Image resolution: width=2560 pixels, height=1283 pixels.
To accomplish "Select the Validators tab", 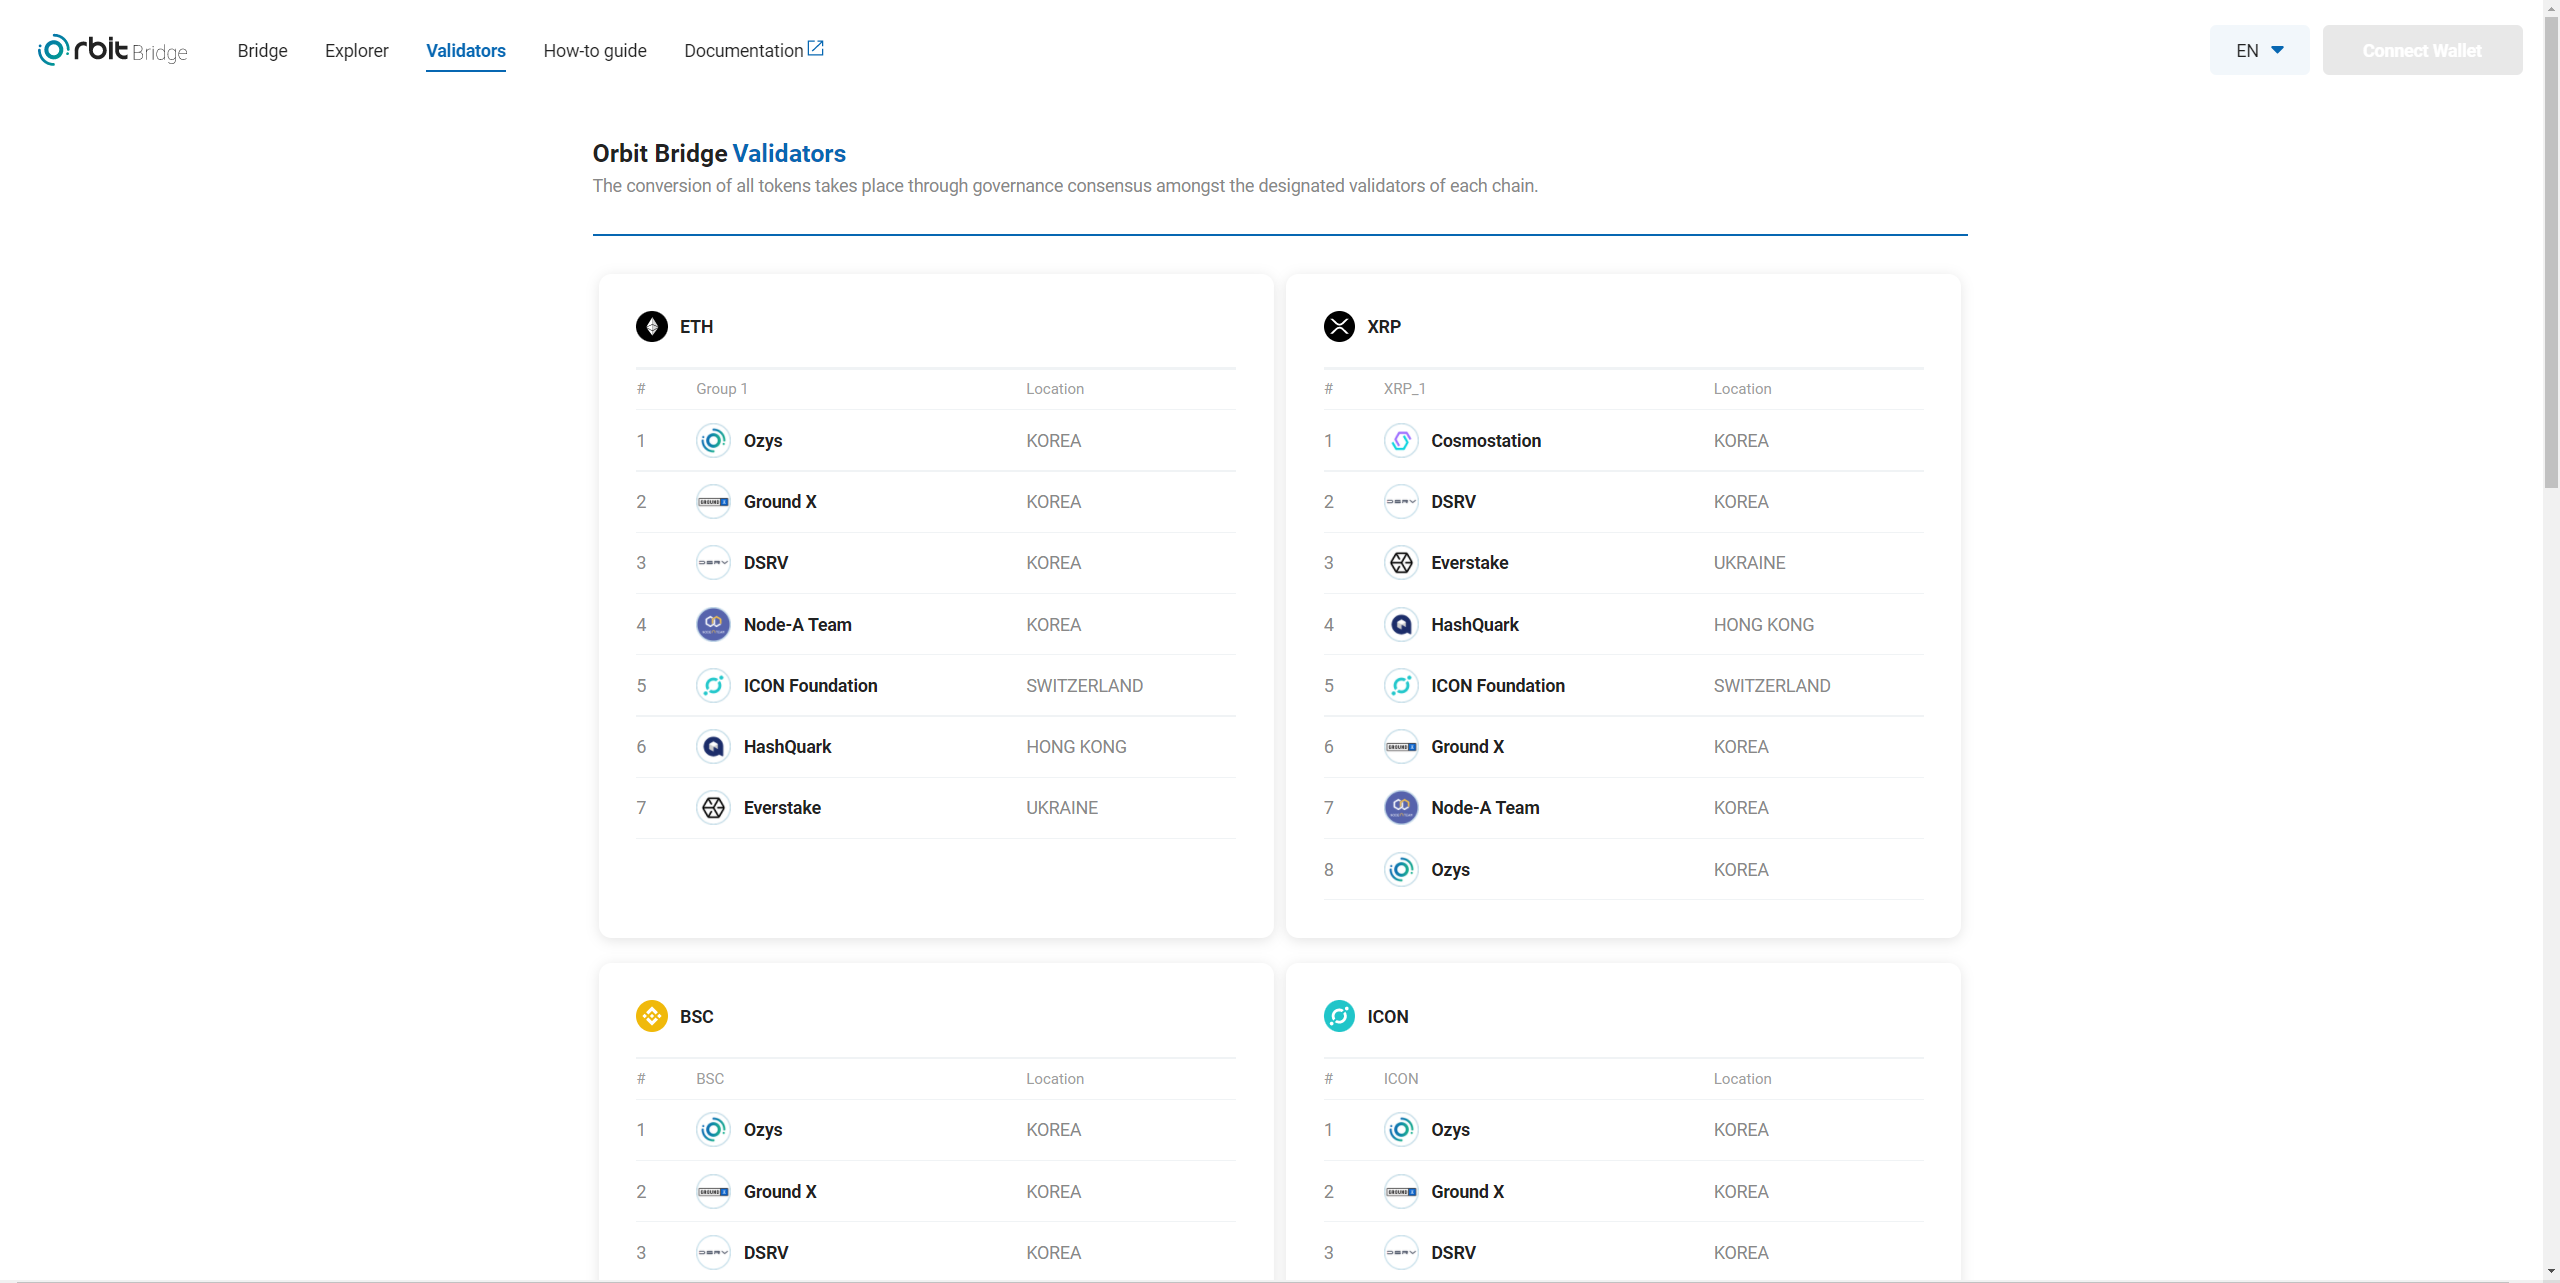I will pyautogui.click(x=466, y=50).
